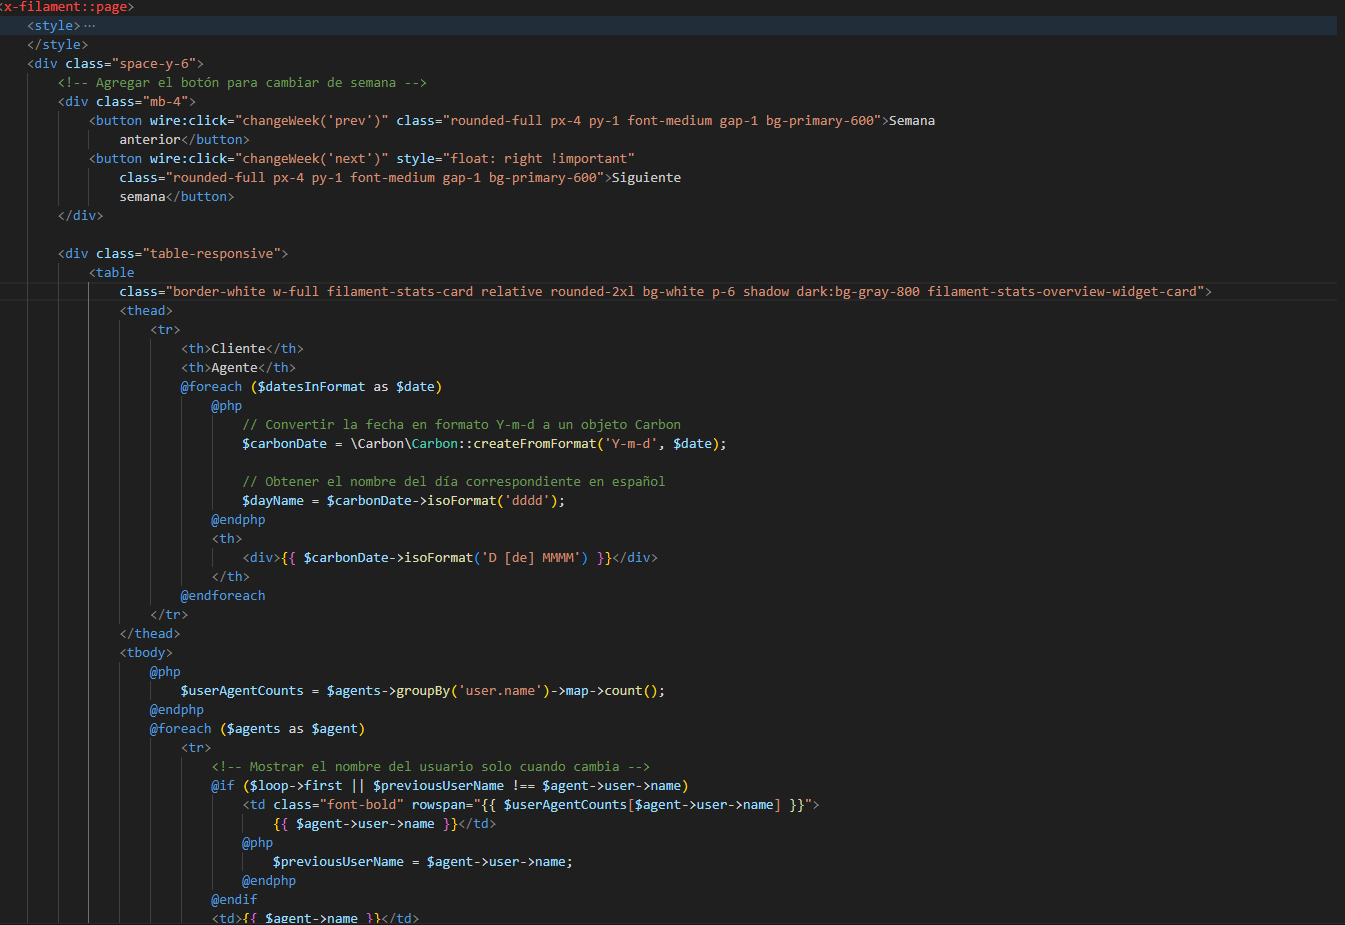This screenshot has height=925, width=1345.
Task: Click the @endforeach directive
Action: coord(222,596)
